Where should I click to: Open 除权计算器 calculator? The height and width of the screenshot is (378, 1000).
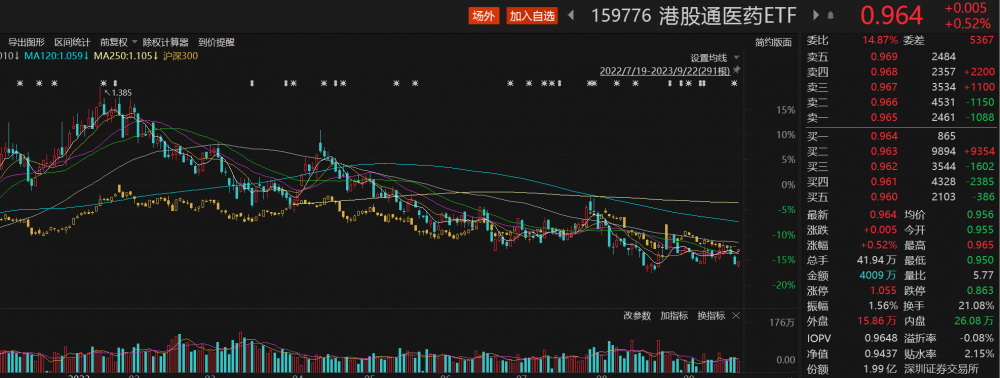pyautogui.click(x=166, y=43)
